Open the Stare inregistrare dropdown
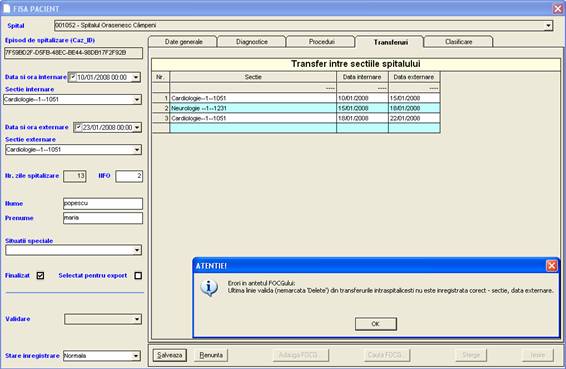Image resolution: width=566 pixels, height=369 pixels. click(x=136, y=356)
